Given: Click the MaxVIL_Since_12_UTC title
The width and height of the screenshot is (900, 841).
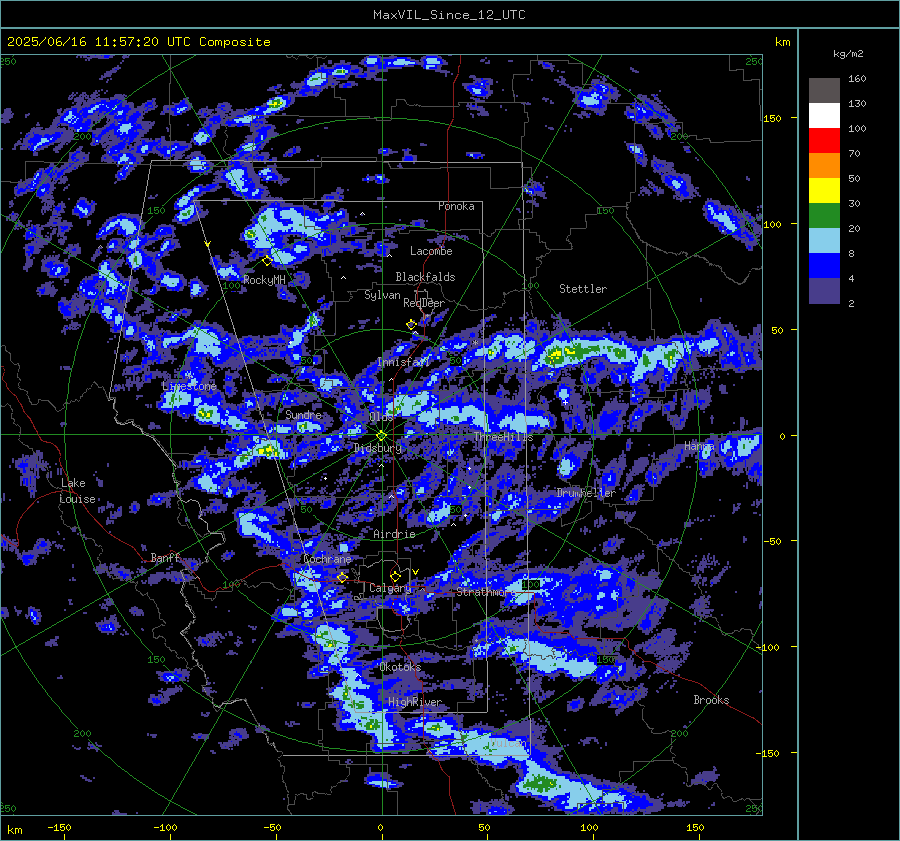Looking at the screenshot, I should click(x=449, y=15).
